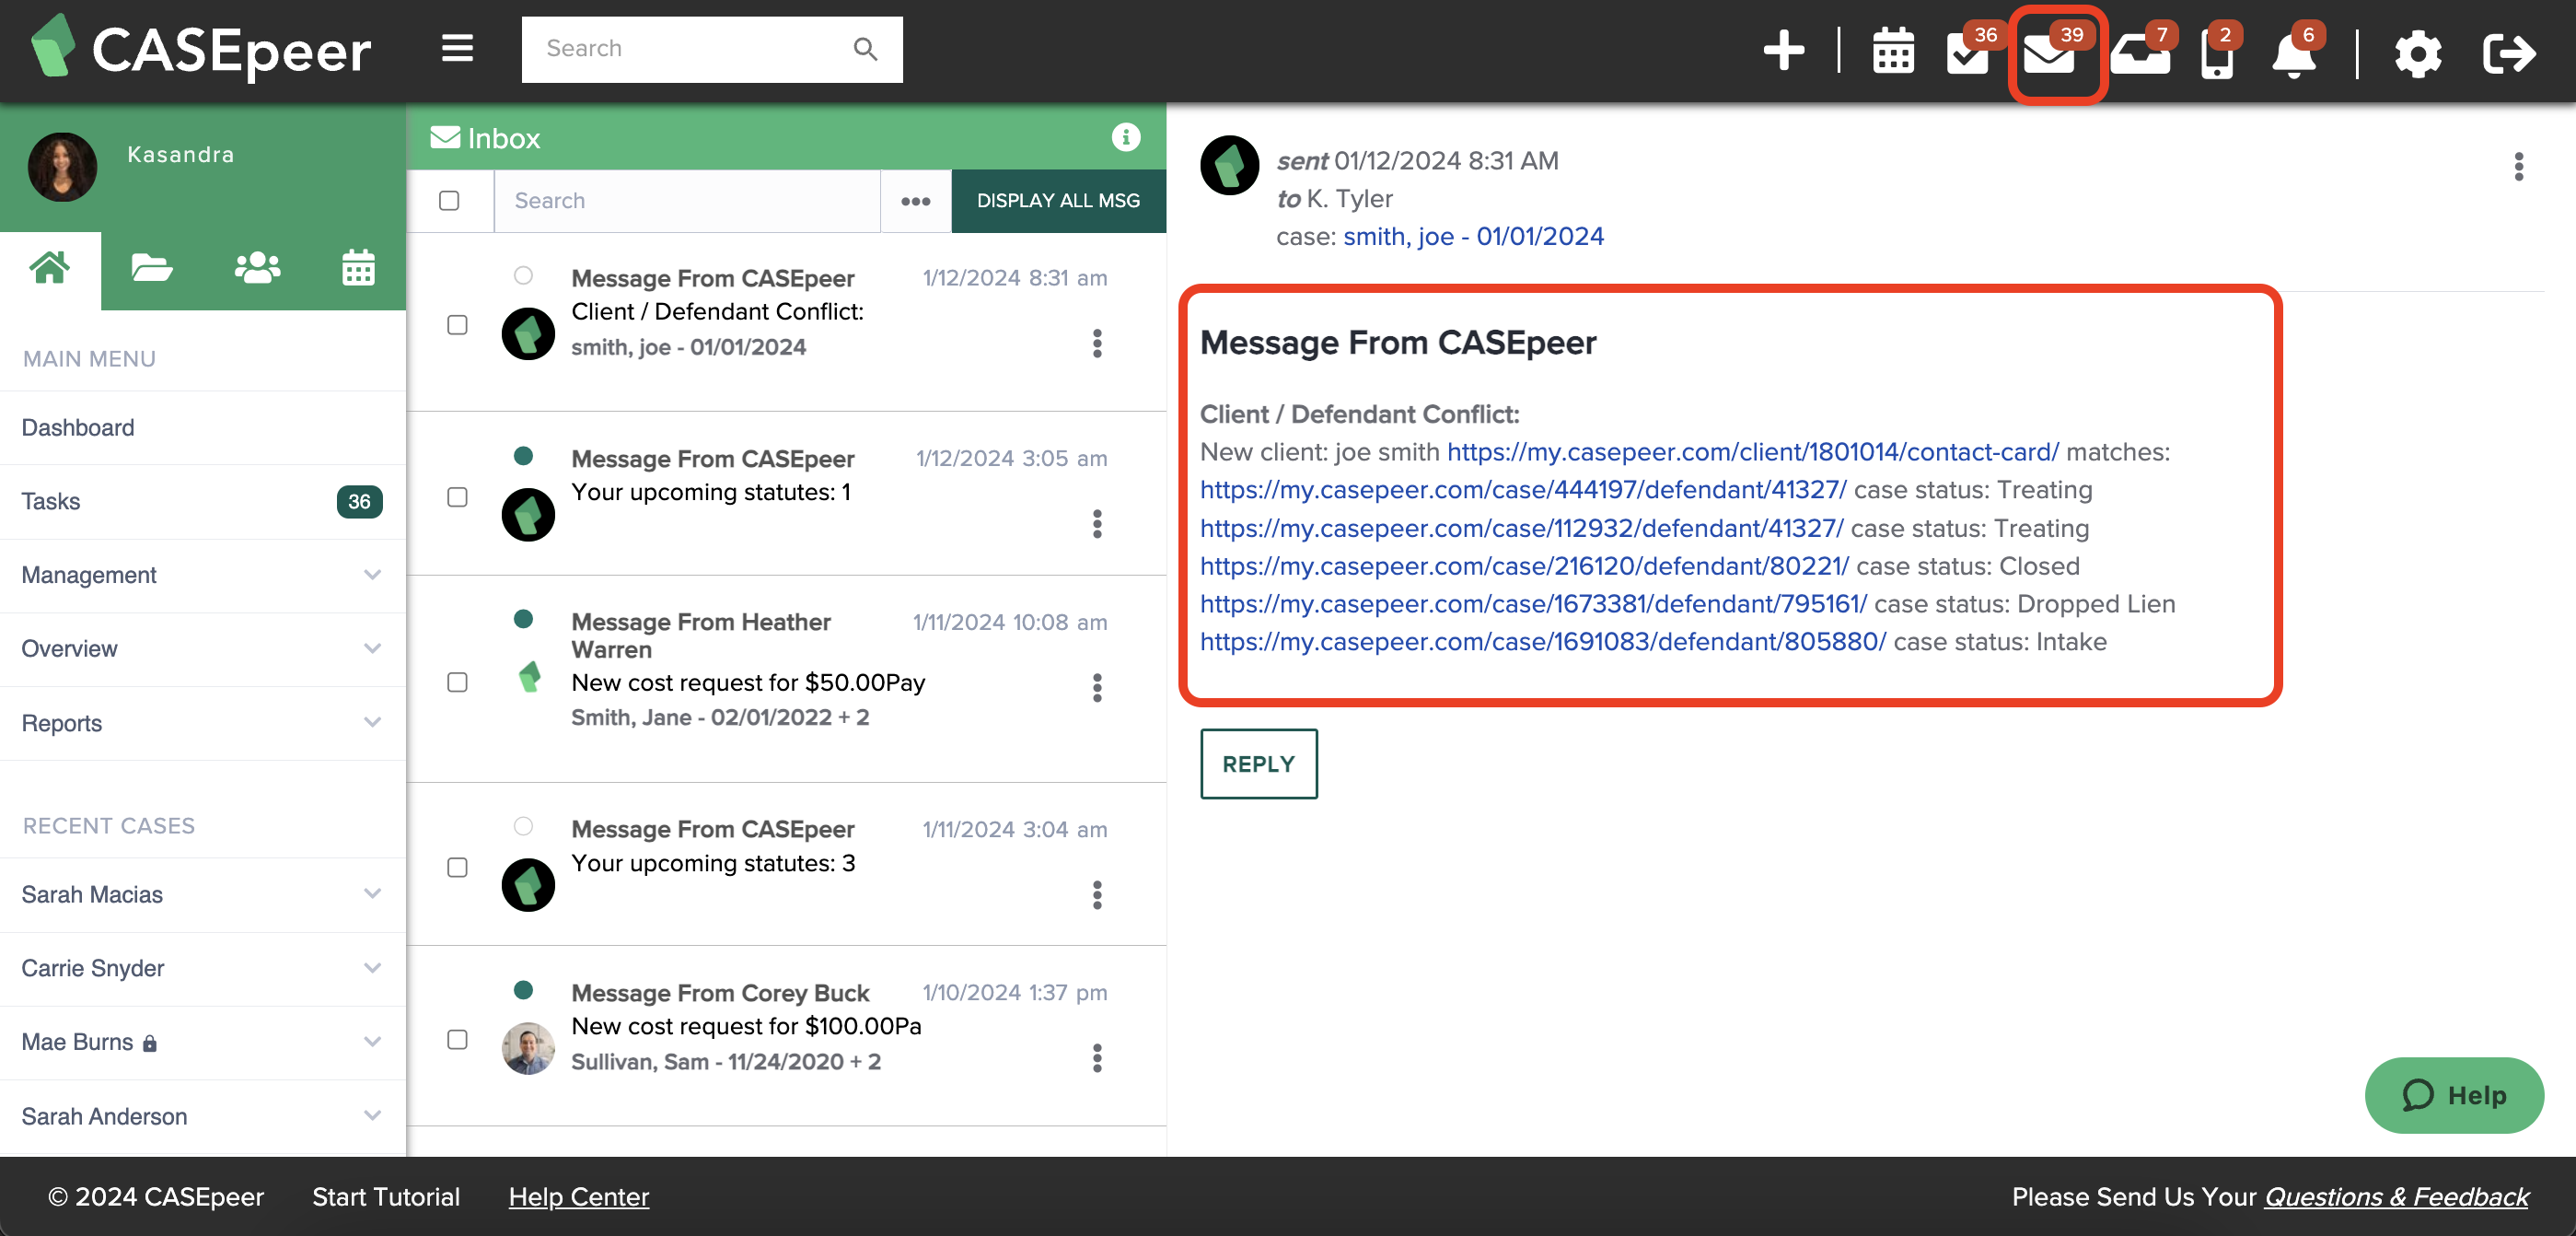This screenshot has width=2576, height=1236.
Task: Toggle unread dot on 1/12/2024 3:05 am message
Action: pos(523,456)
